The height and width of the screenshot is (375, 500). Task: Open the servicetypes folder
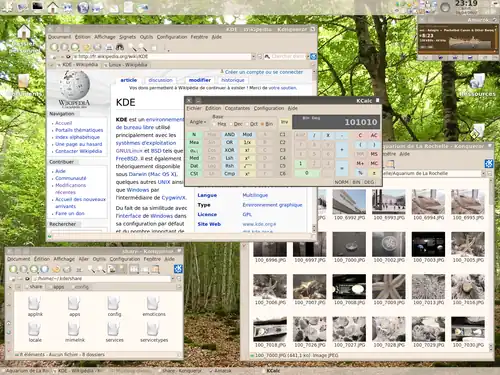click(x=154, y=332)
